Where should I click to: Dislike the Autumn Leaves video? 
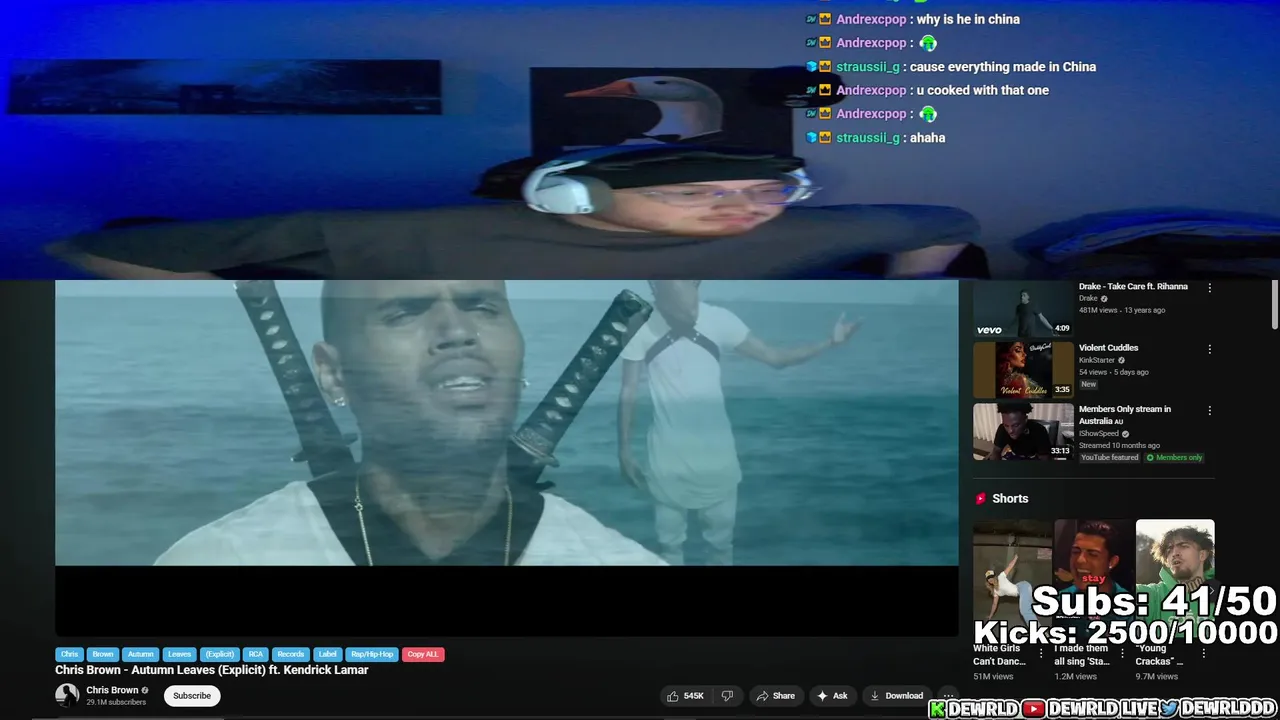[x=727, y=696]
